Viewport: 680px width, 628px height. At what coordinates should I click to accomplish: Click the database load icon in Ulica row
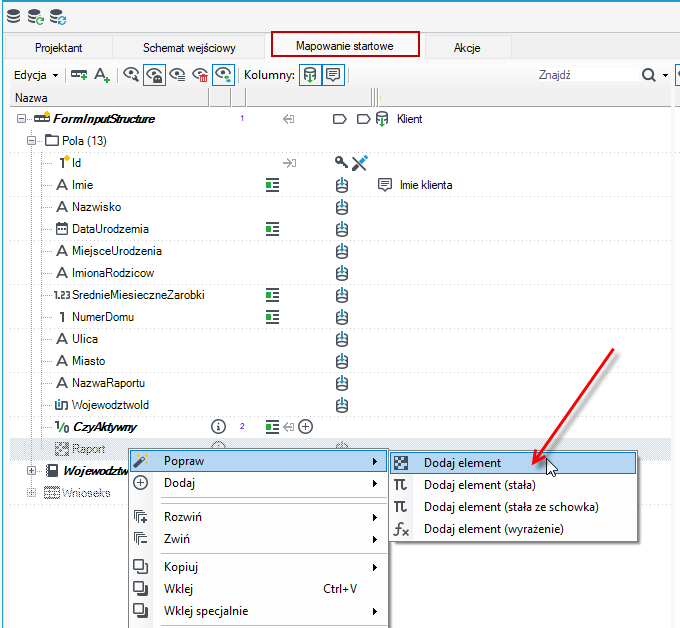[342, 339]
